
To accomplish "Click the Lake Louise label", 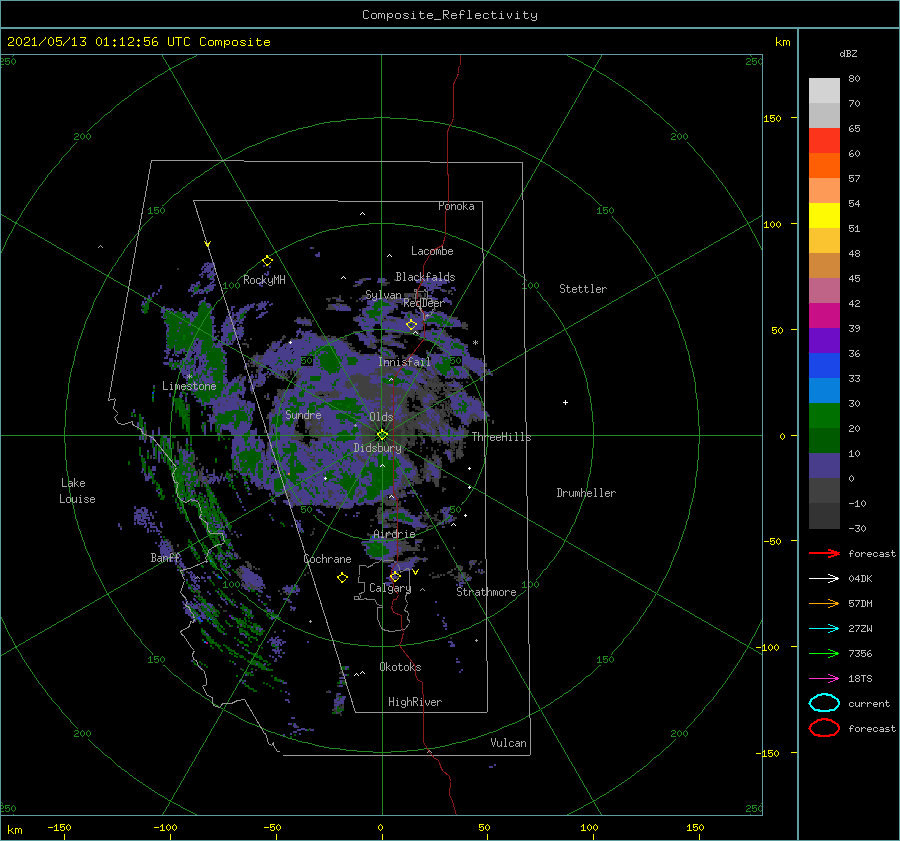I will point(77,491).
